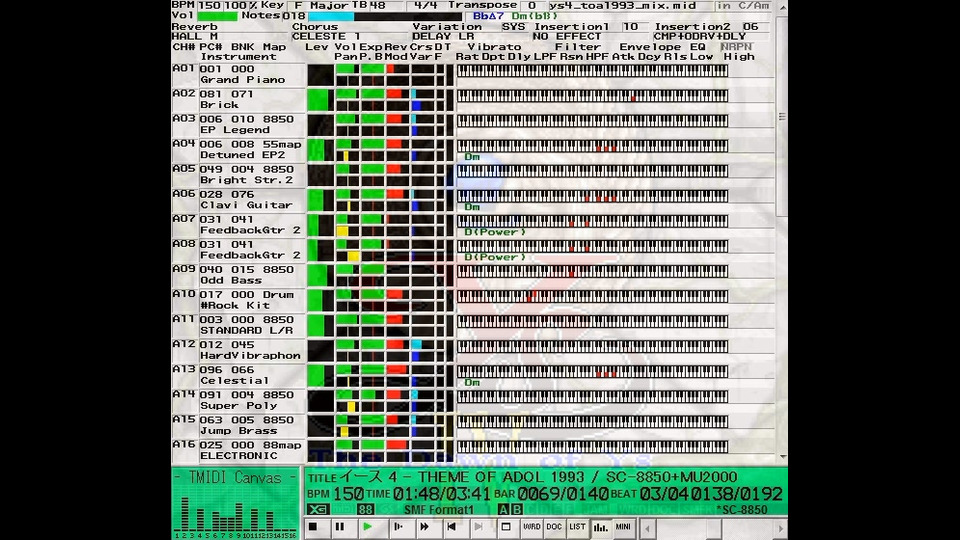This screenshot has width=960, height=540.
Task: Select the Super Poly instrument
Action: (x=239, y=406)
